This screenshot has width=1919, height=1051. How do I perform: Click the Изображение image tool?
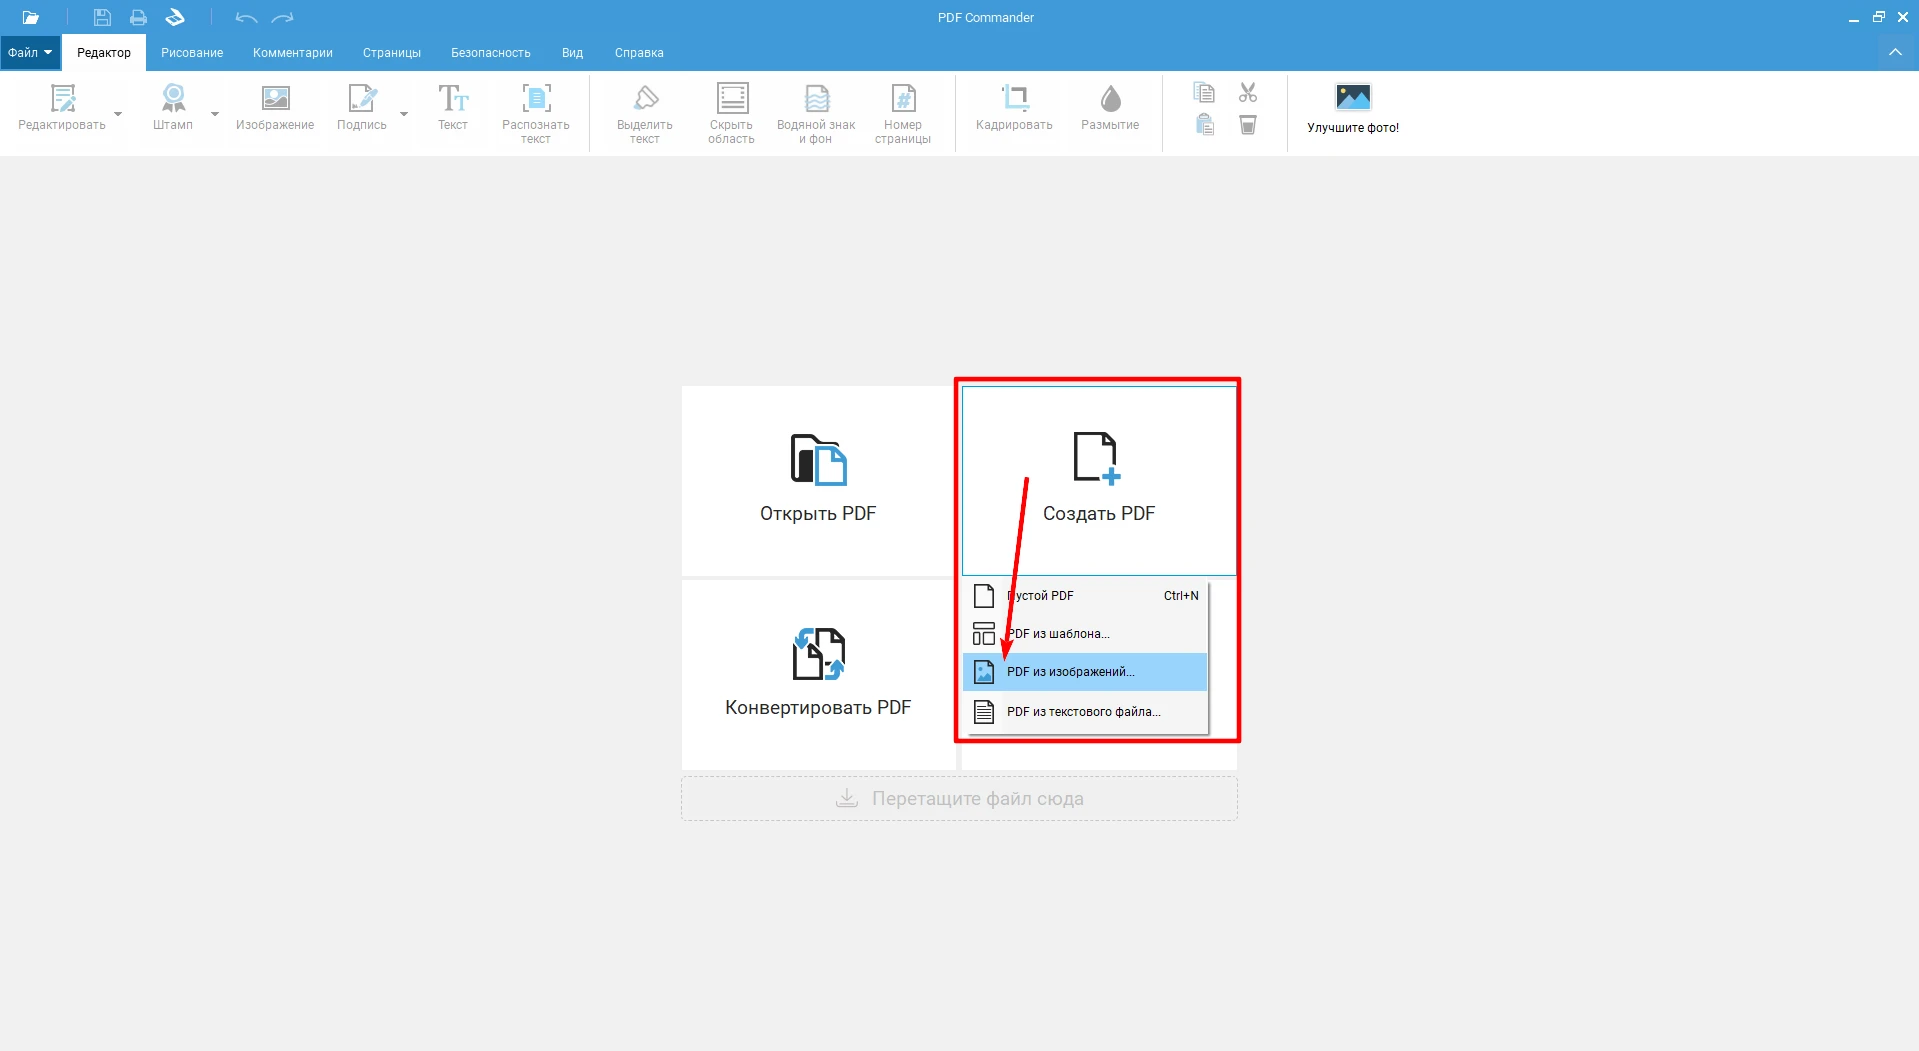[x=275, y=107]
